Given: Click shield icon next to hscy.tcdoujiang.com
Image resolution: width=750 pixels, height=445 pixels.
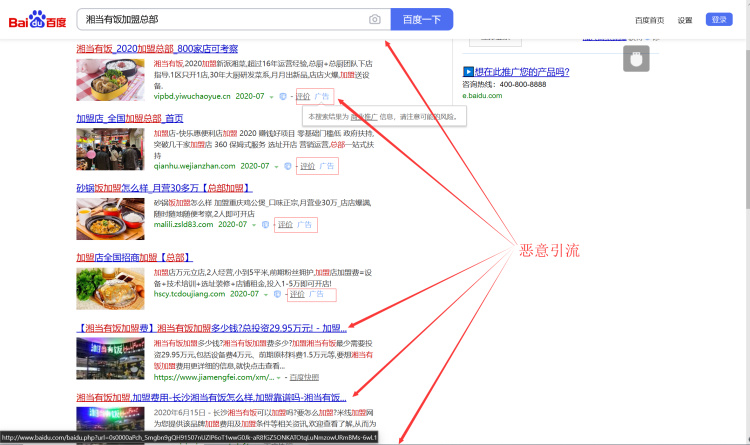Looking at the screenshot, I should coord(278,295).
